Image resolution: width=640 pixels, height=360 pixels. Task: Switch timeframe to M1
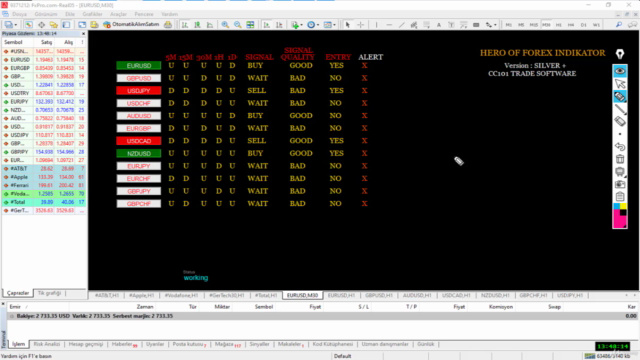(509, 25)
